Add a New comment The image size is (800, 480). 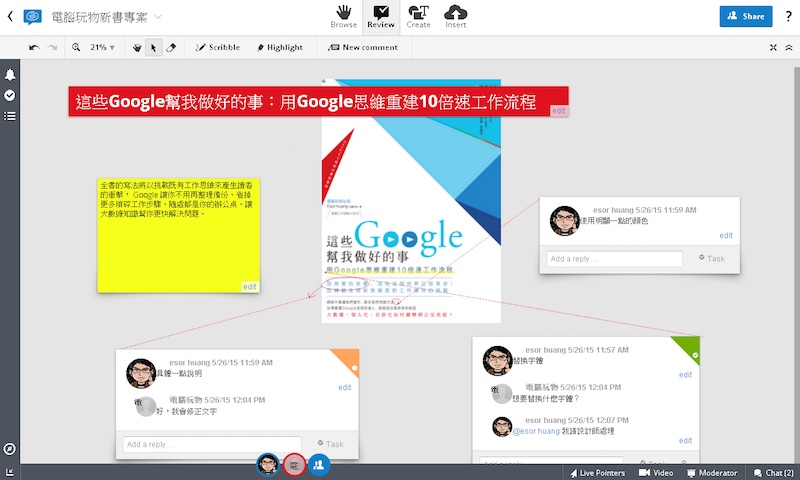363,47
